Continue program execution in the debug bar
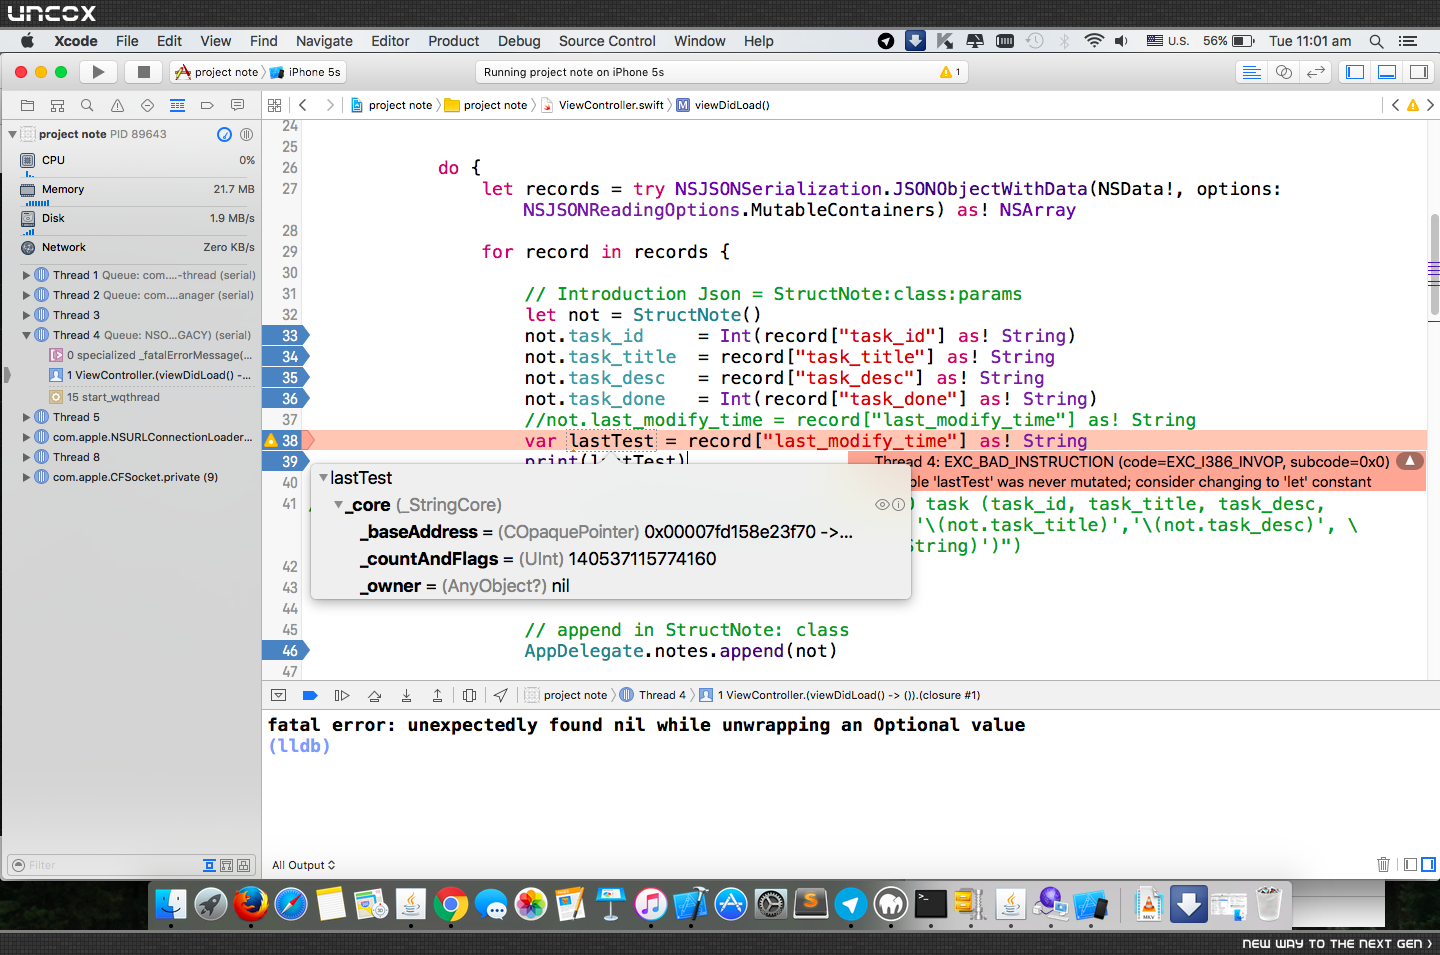 point(341,695)
